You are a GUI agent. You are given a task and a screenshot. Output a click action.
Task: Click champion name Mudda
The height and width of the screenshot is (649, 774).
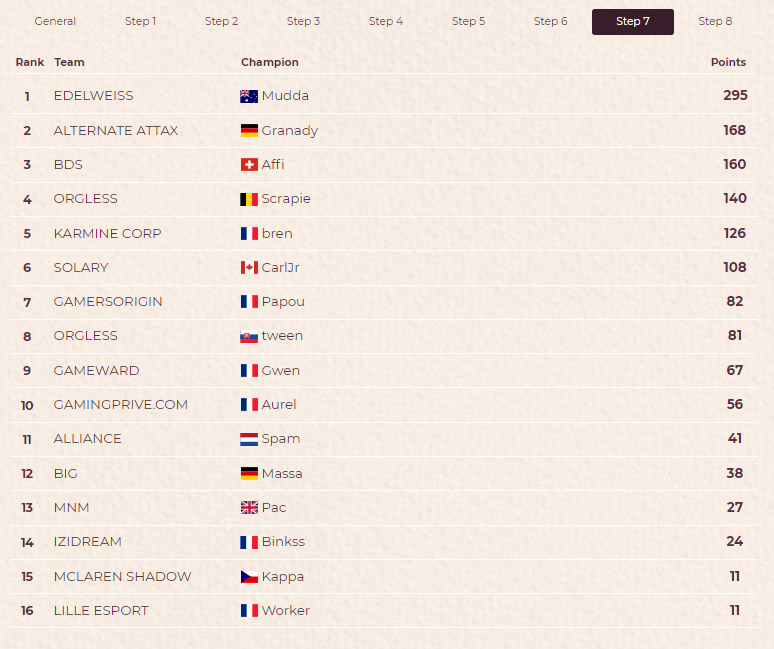285,96
